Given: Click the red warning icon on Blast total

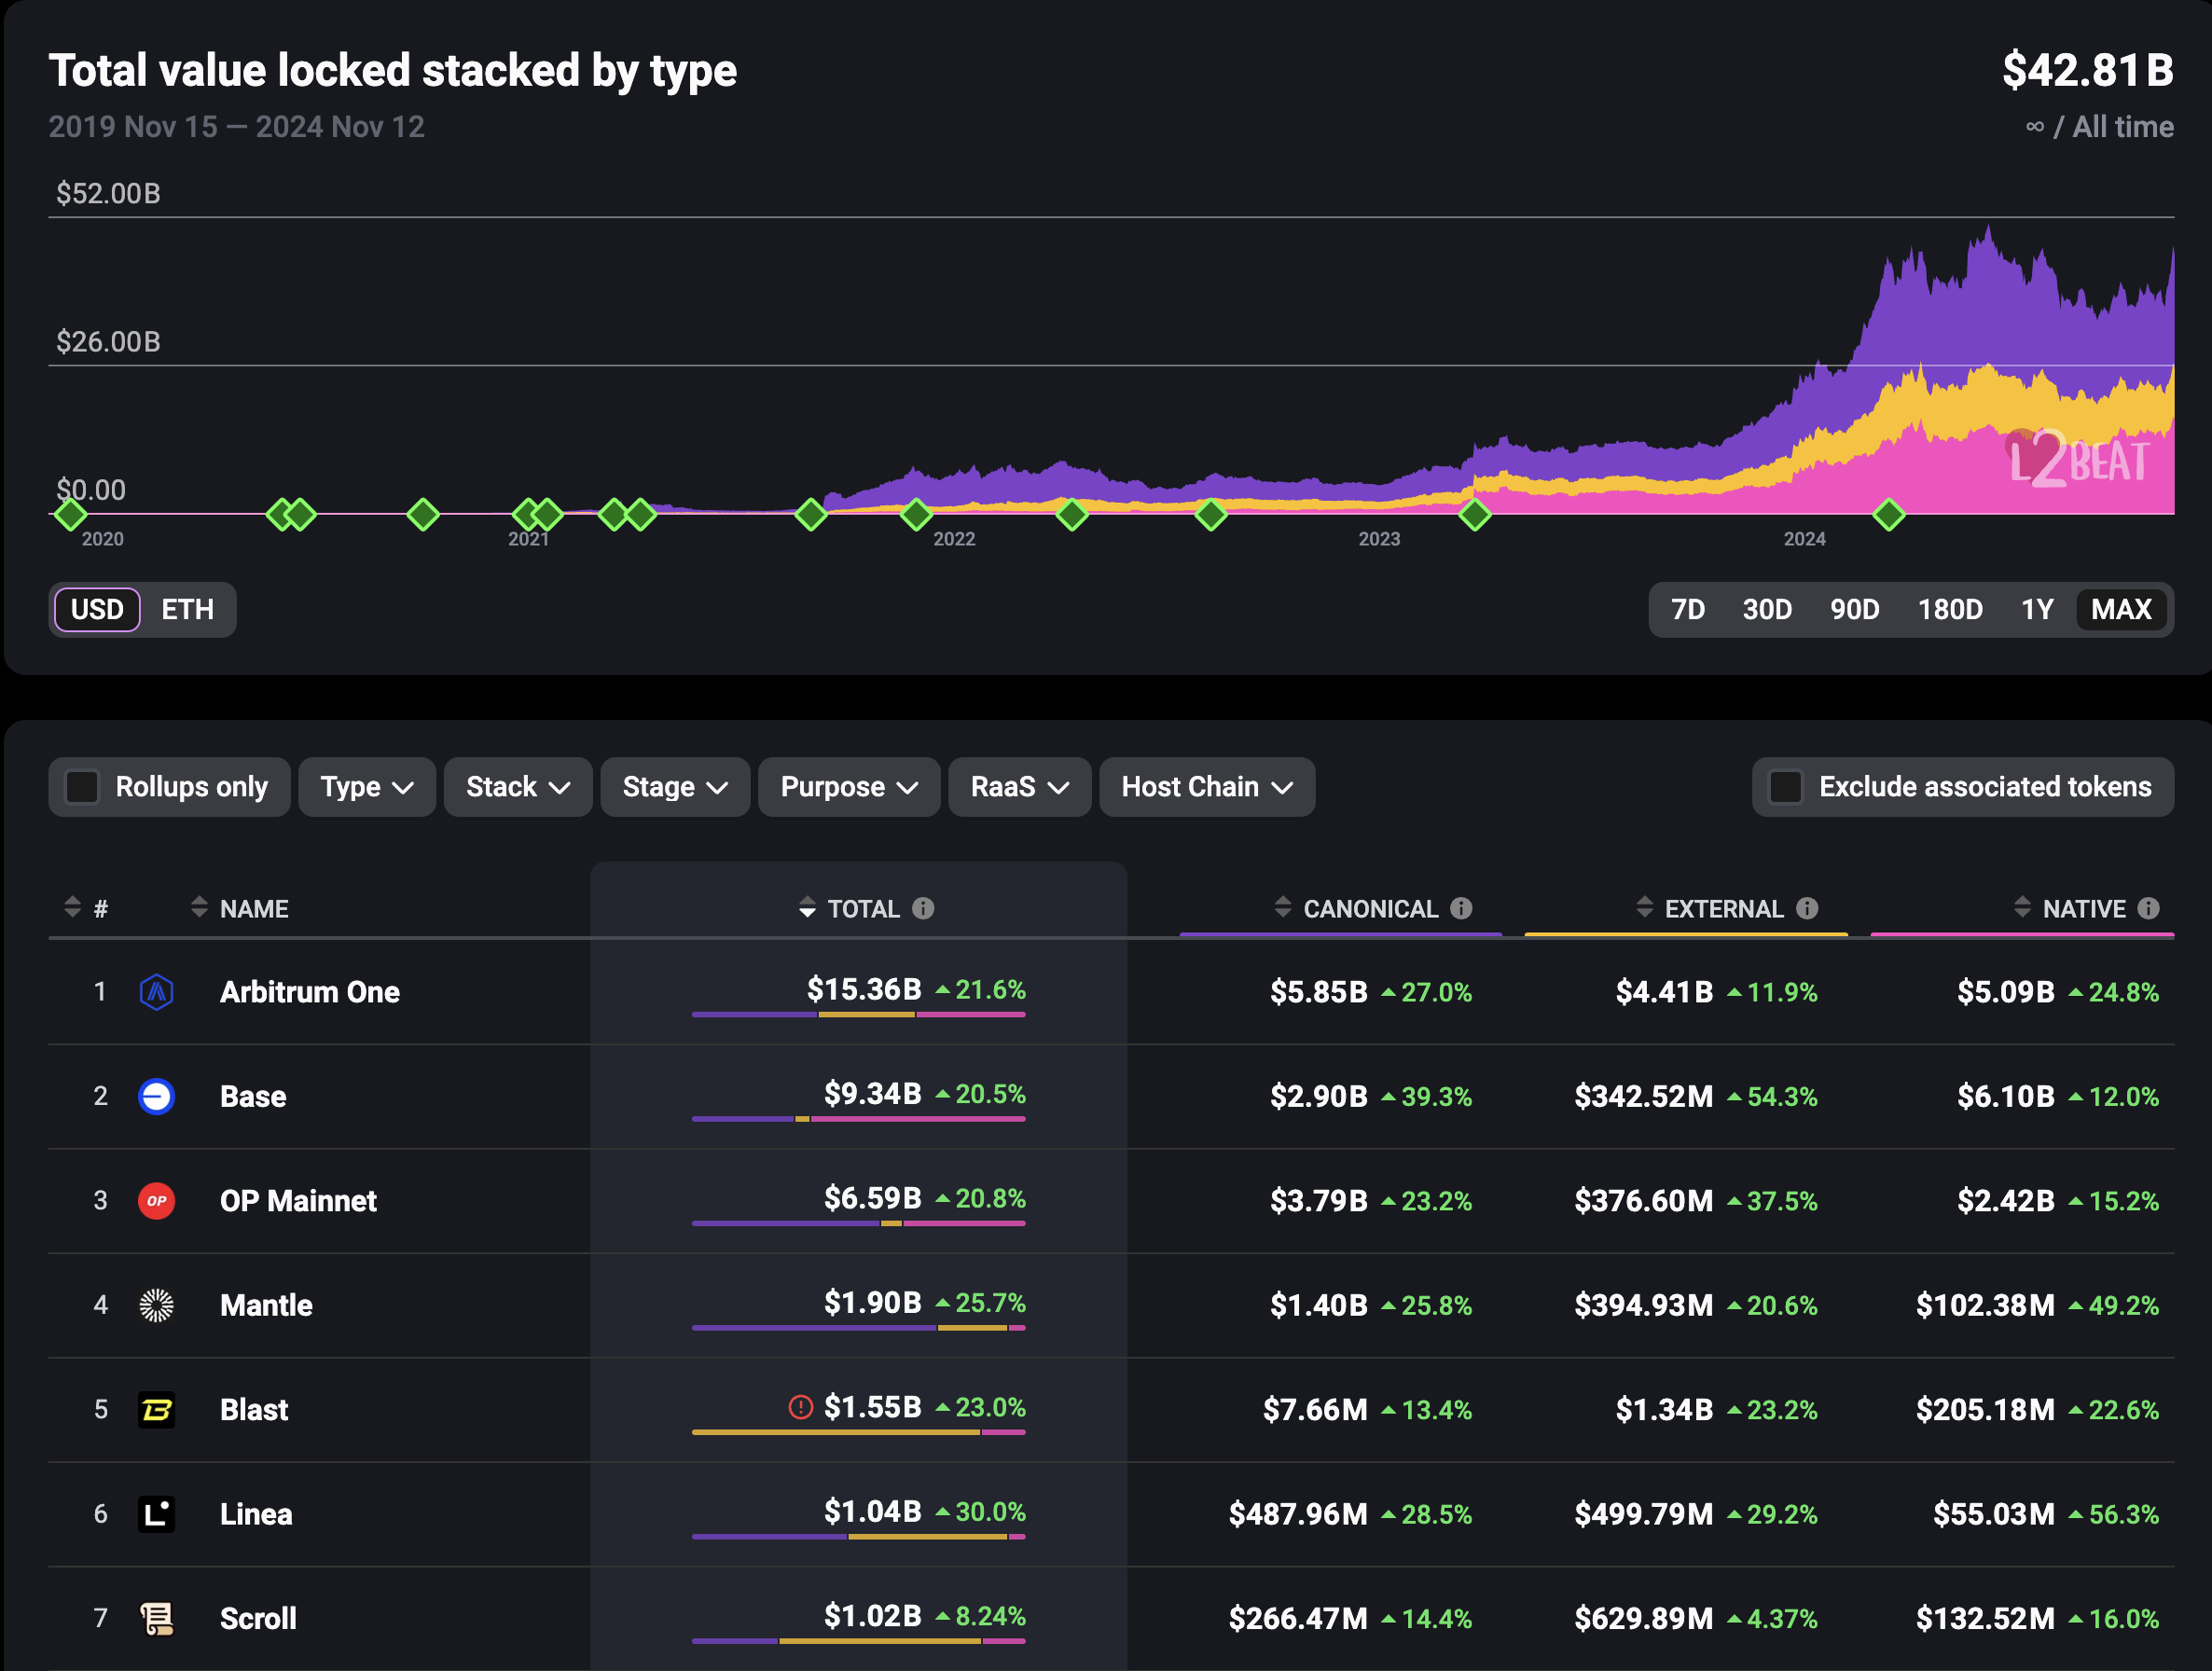Looking at the screenshot, I should point(800,1407).
